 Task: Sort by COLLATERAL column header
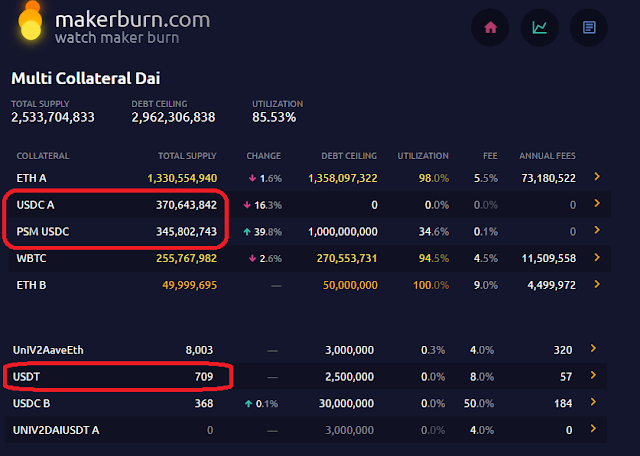(43, 156)
